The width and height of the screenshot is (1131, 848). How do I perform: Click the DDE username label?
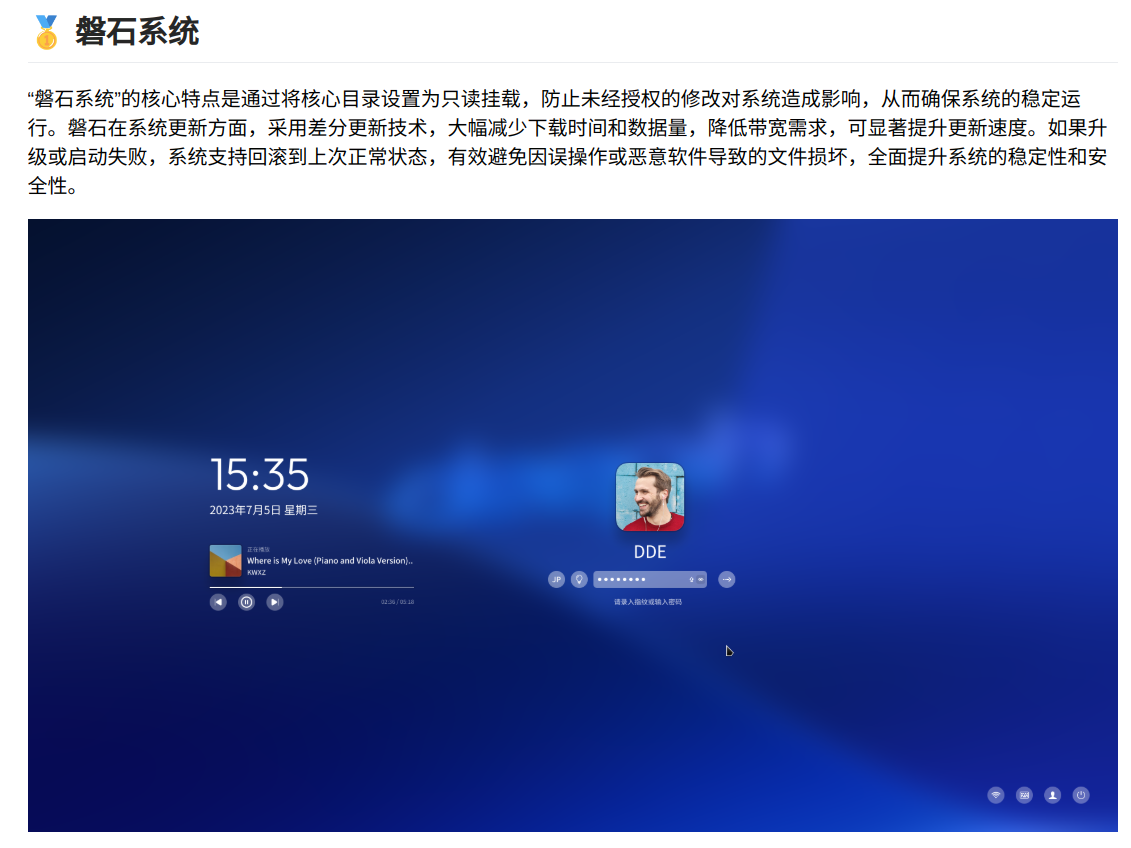pos(650,552)
